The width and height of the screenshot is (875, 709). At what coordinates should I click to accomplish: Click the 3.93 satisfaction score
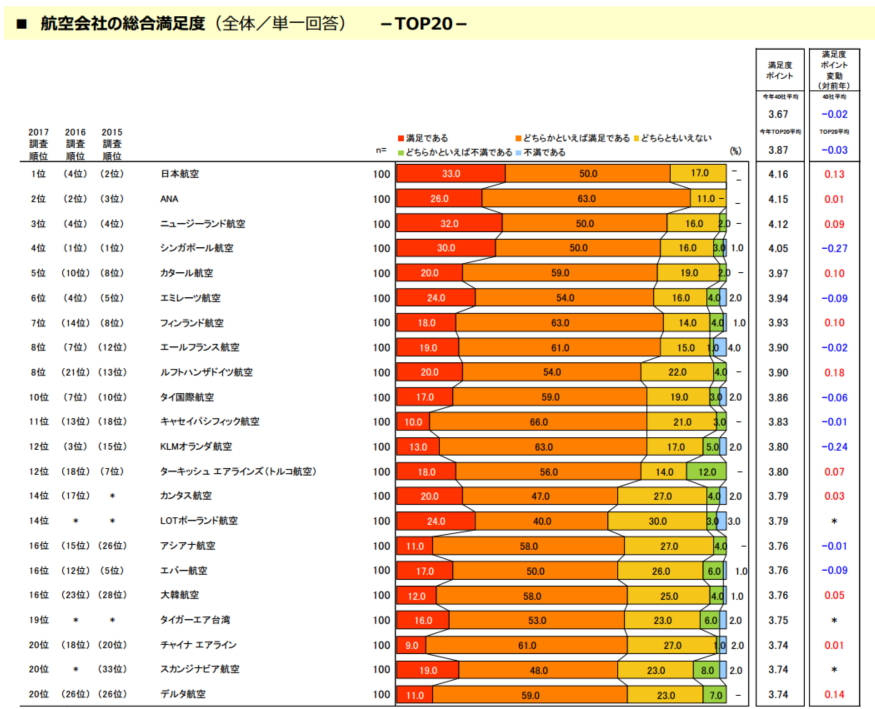point(778,323)
